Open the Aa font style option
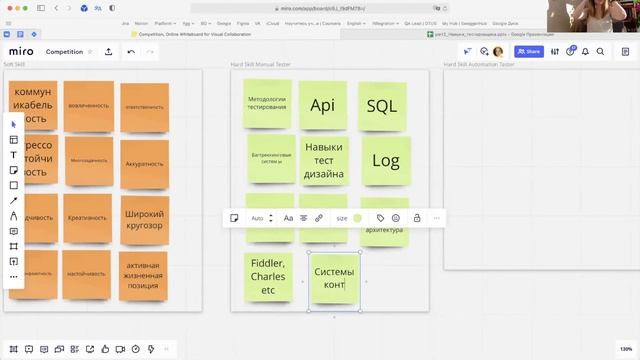 pyautogui.click(x=288, y=218)
